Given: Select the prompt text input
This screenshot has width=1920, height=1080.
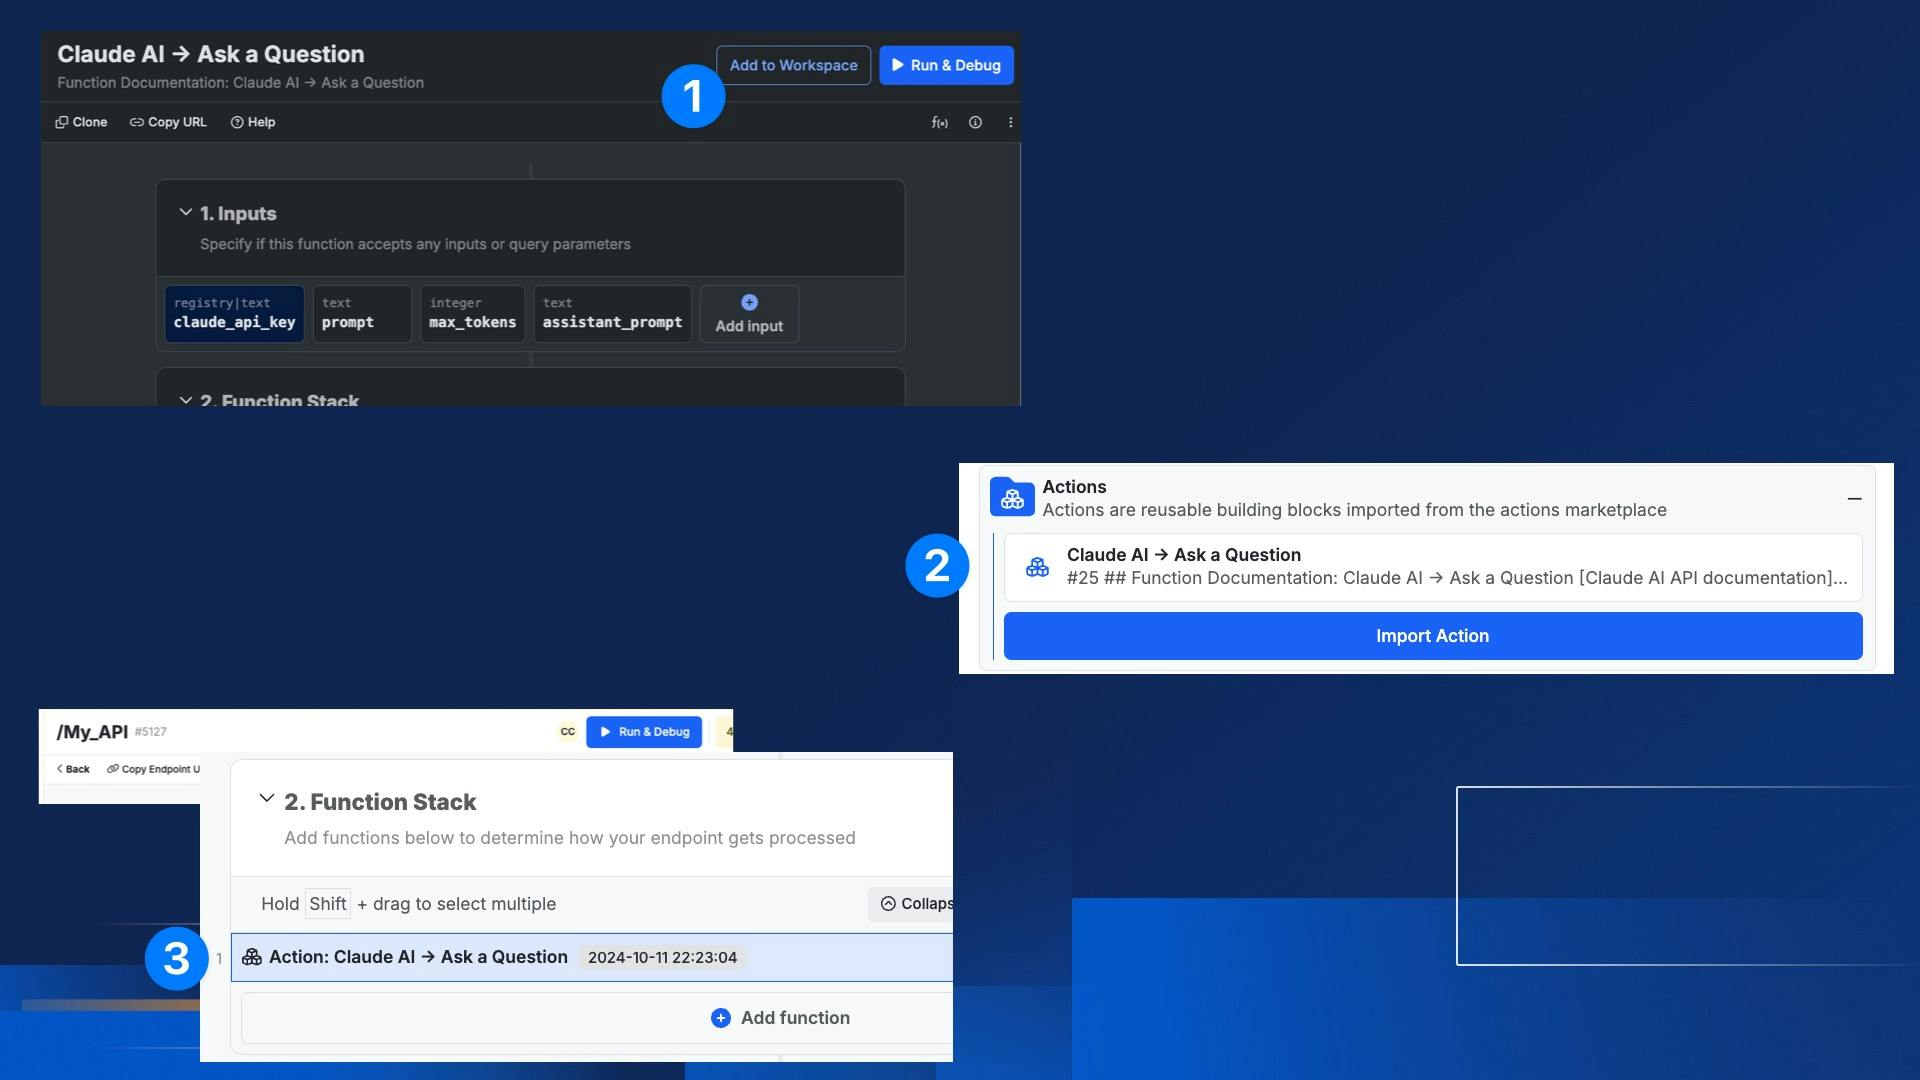Looking at the screenshot, I should pos(362,313).
